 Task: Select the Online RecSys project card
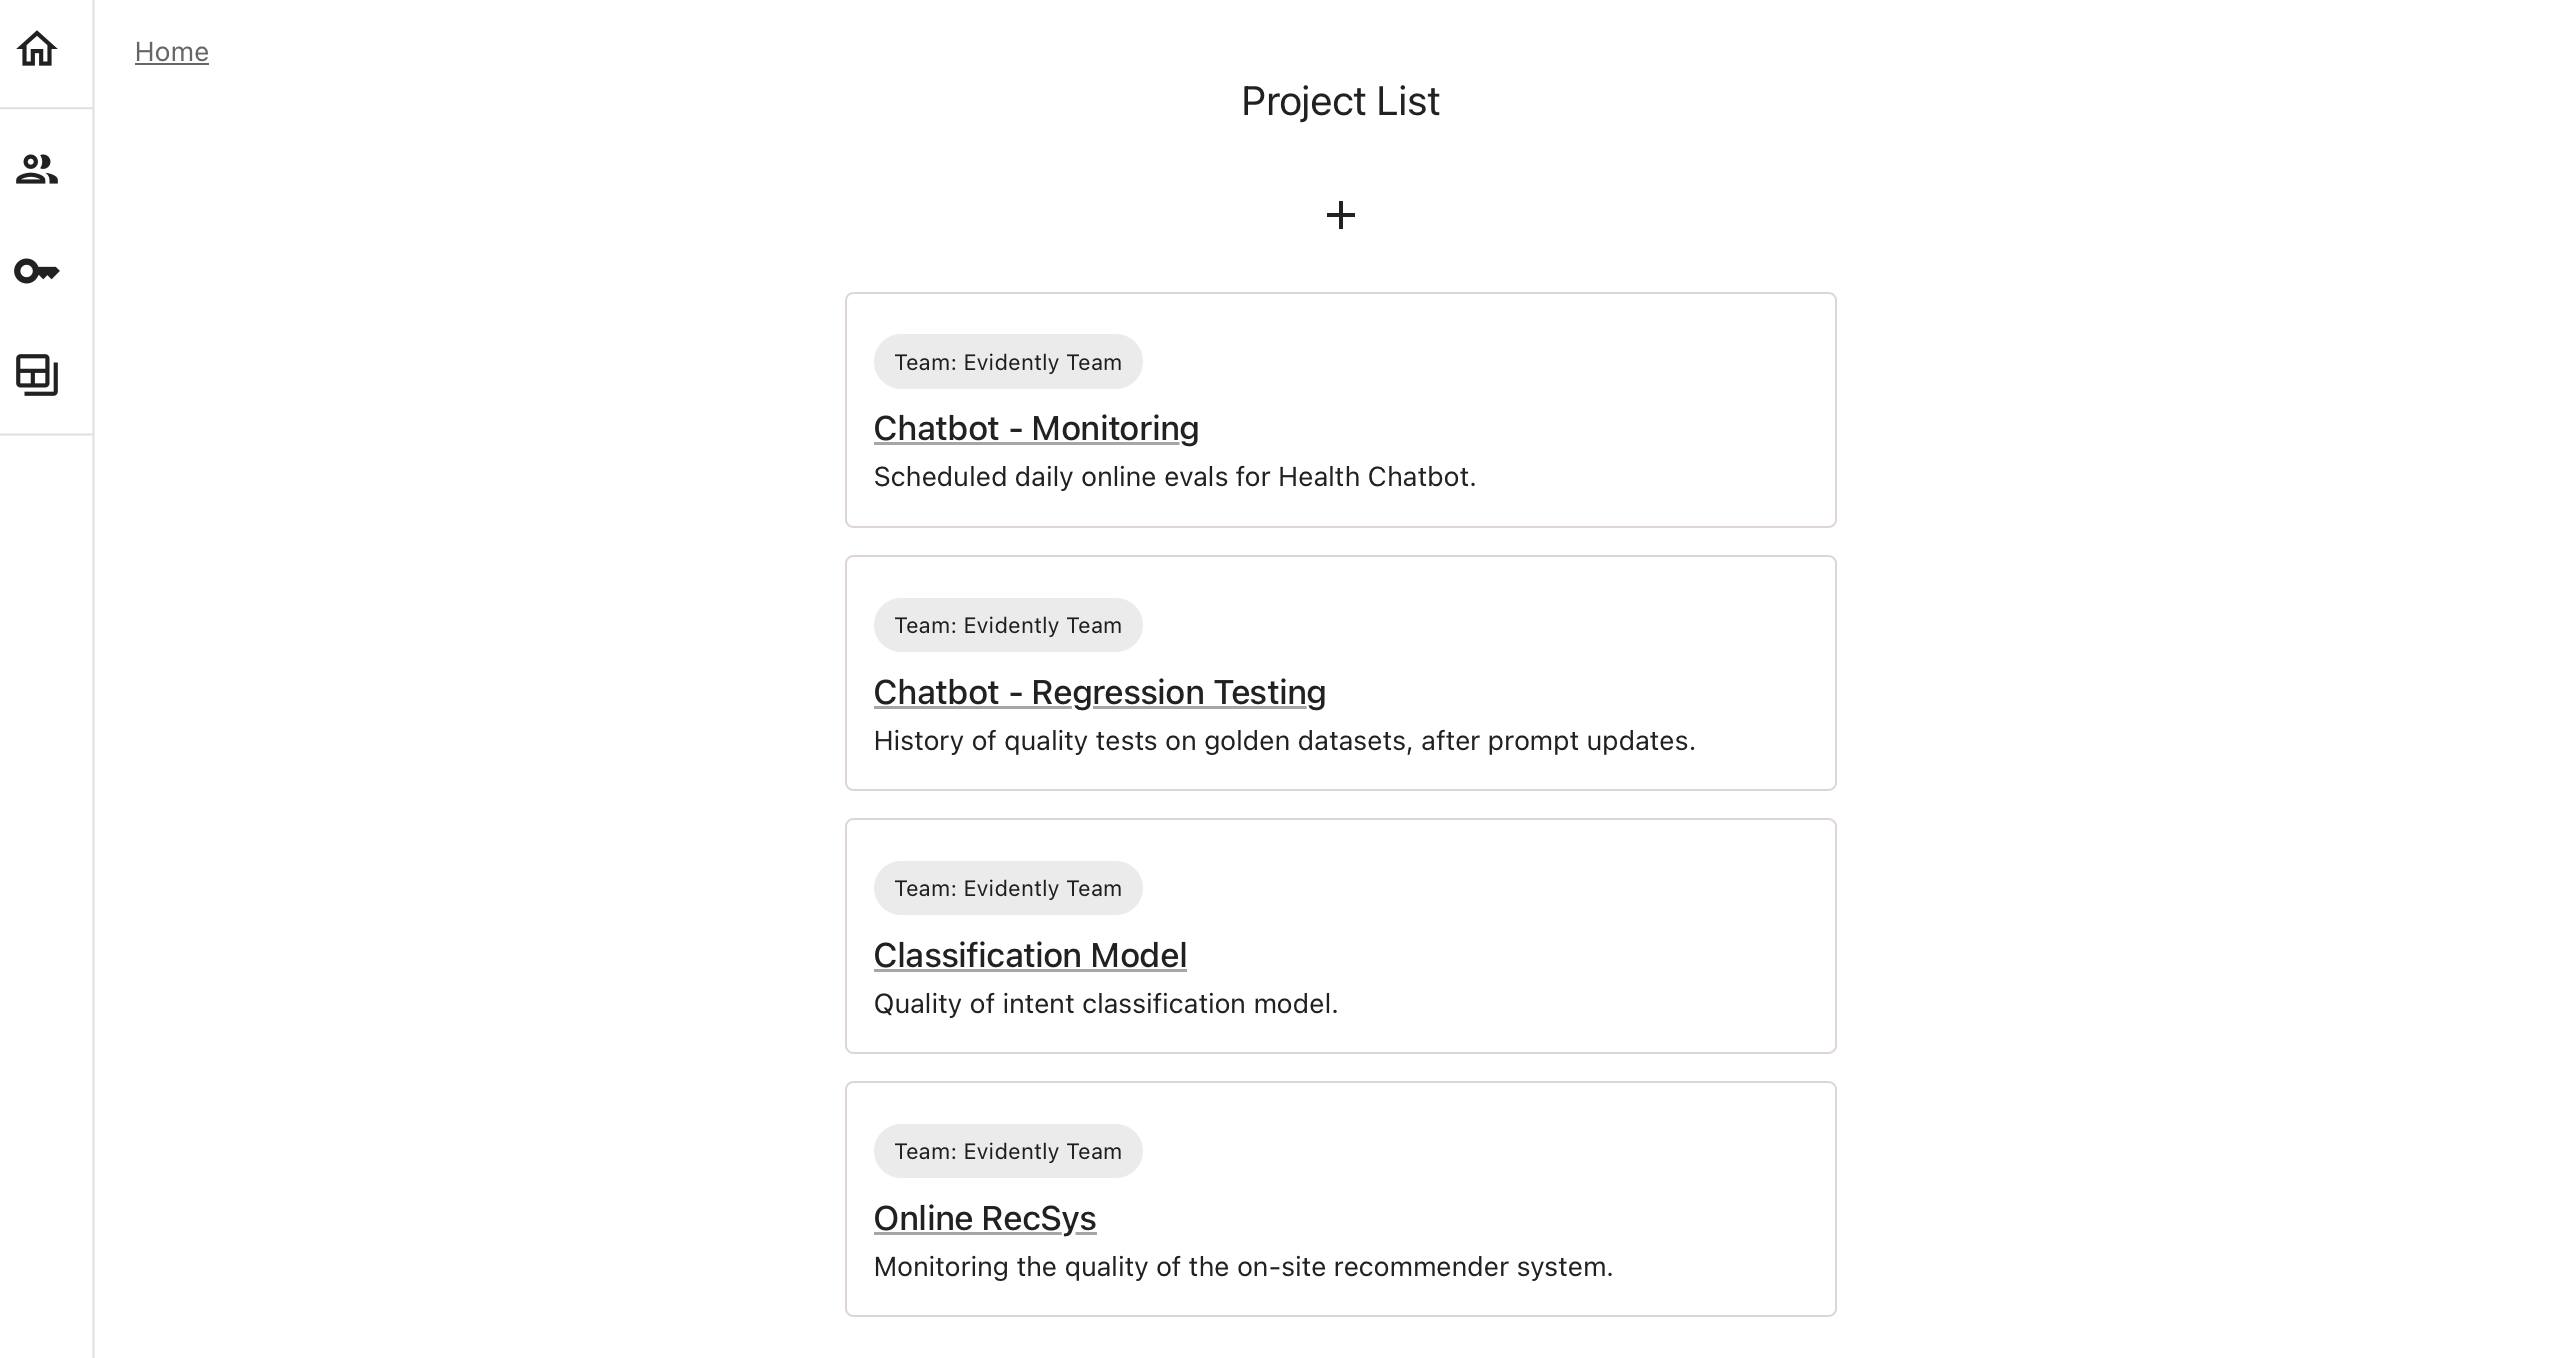[1340, 1199]
